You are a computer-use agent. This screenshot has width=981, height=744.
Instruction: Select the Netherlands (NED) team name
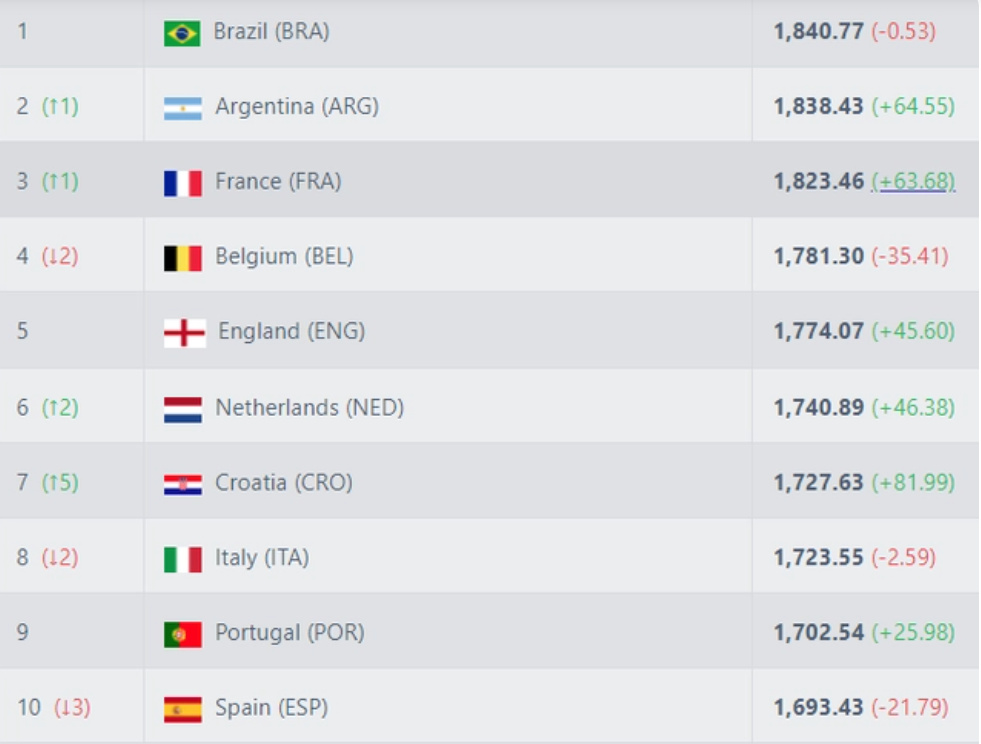click(310, 407)
